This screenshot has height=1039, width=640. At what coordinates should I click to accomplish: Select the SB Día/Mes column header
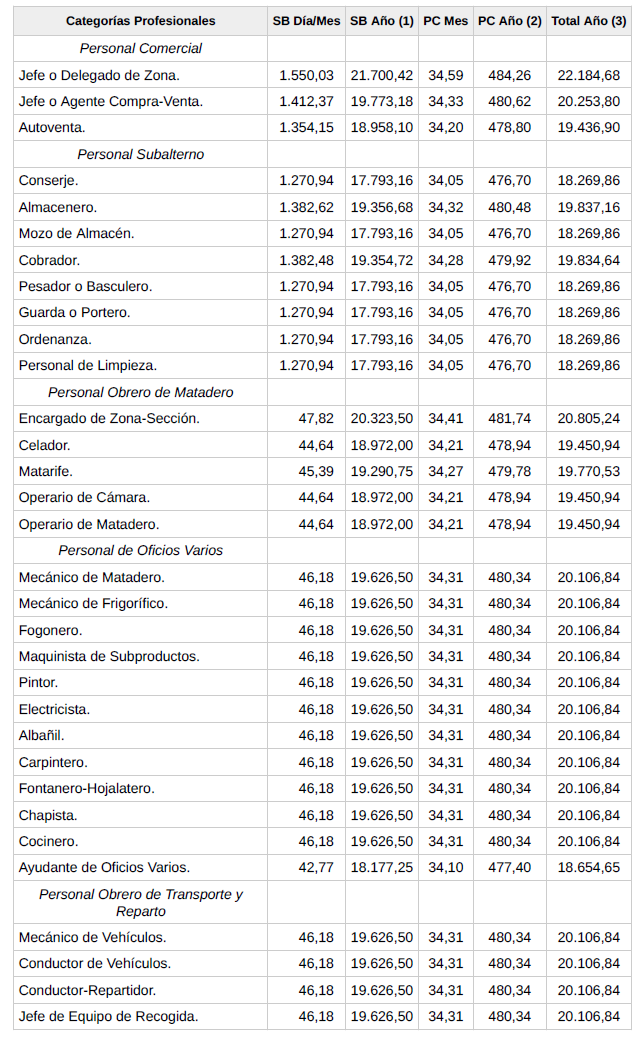click(x=306, y=21)
